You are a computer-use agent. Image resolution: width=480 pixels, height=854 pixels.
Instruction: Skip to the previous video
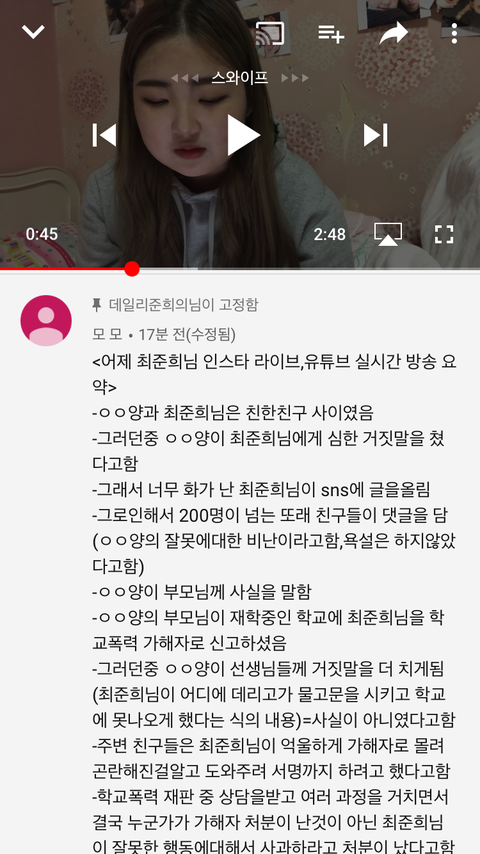104,135
